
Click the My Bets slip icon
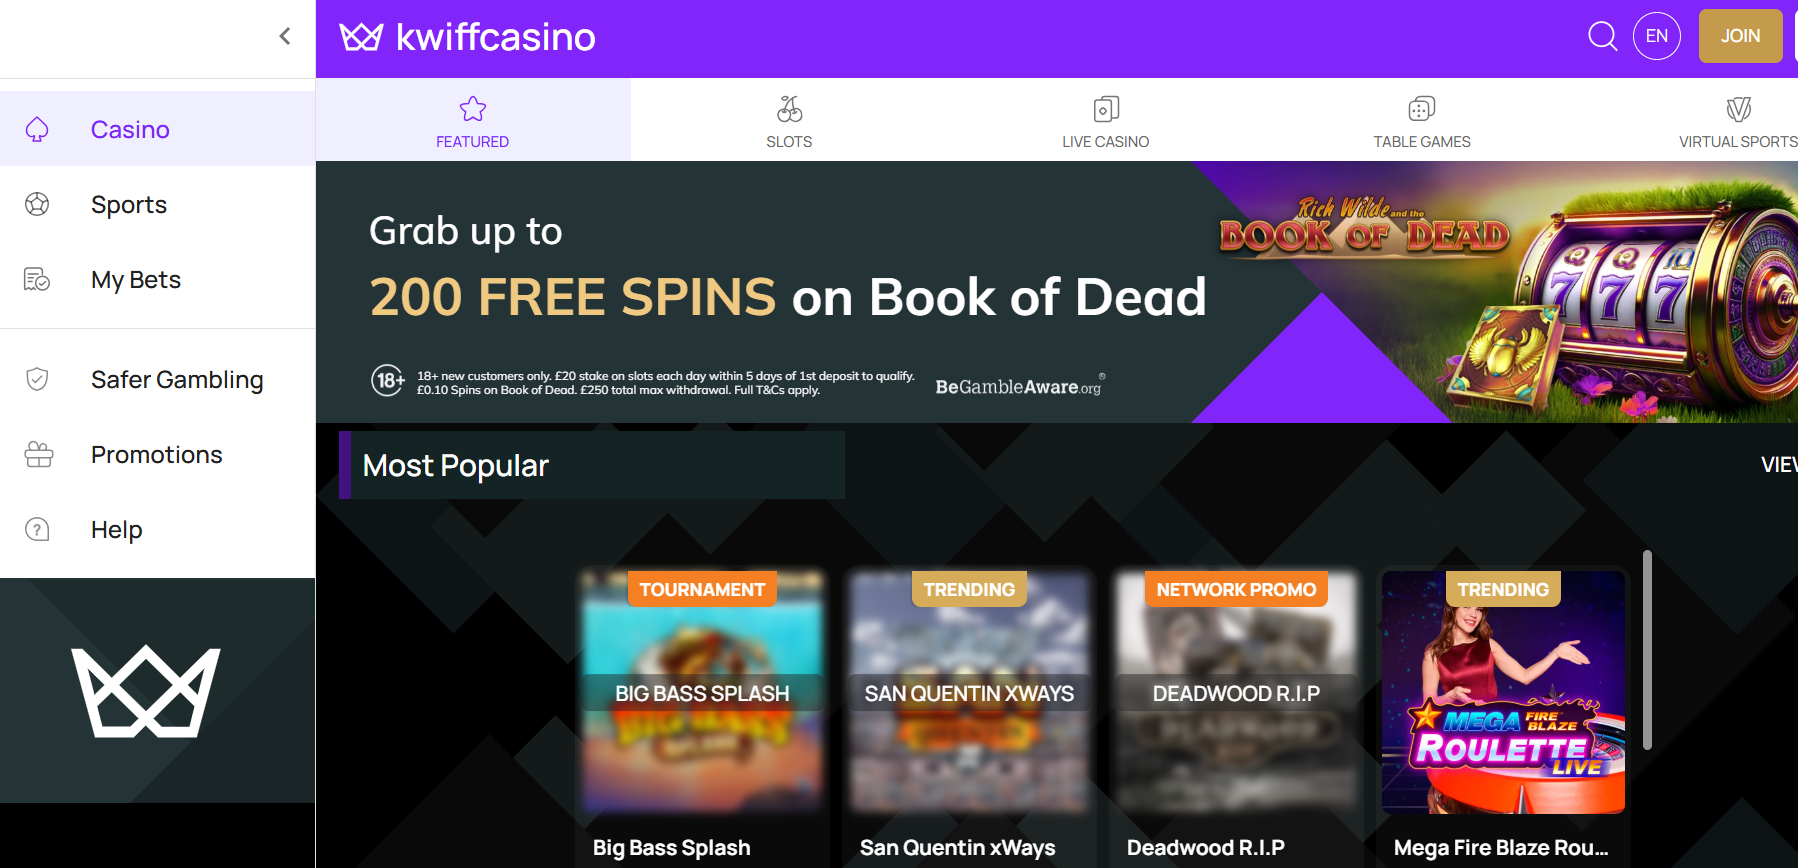click(37, 279)
